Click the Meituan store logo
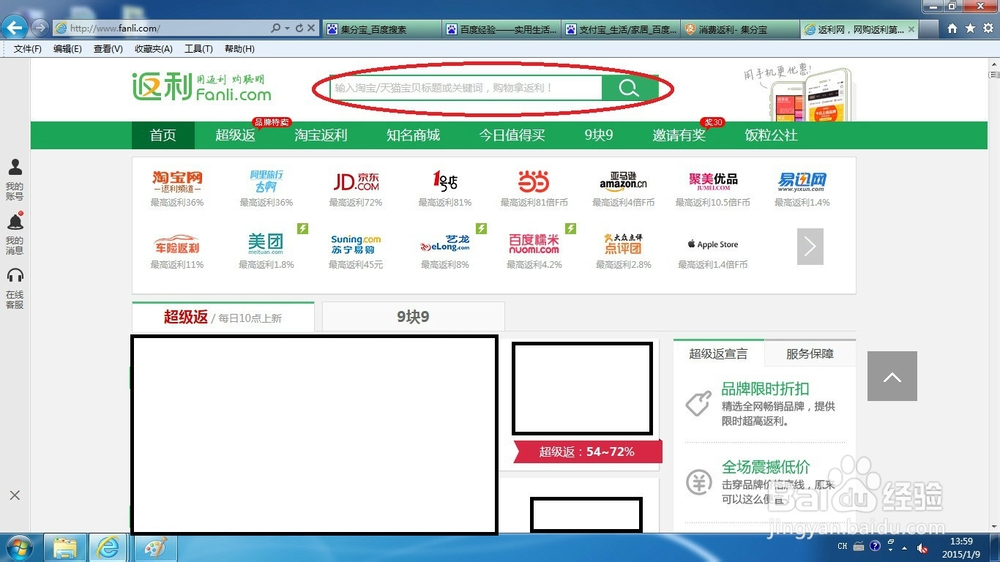1000x562 pixels. click(x=266, y=244)
